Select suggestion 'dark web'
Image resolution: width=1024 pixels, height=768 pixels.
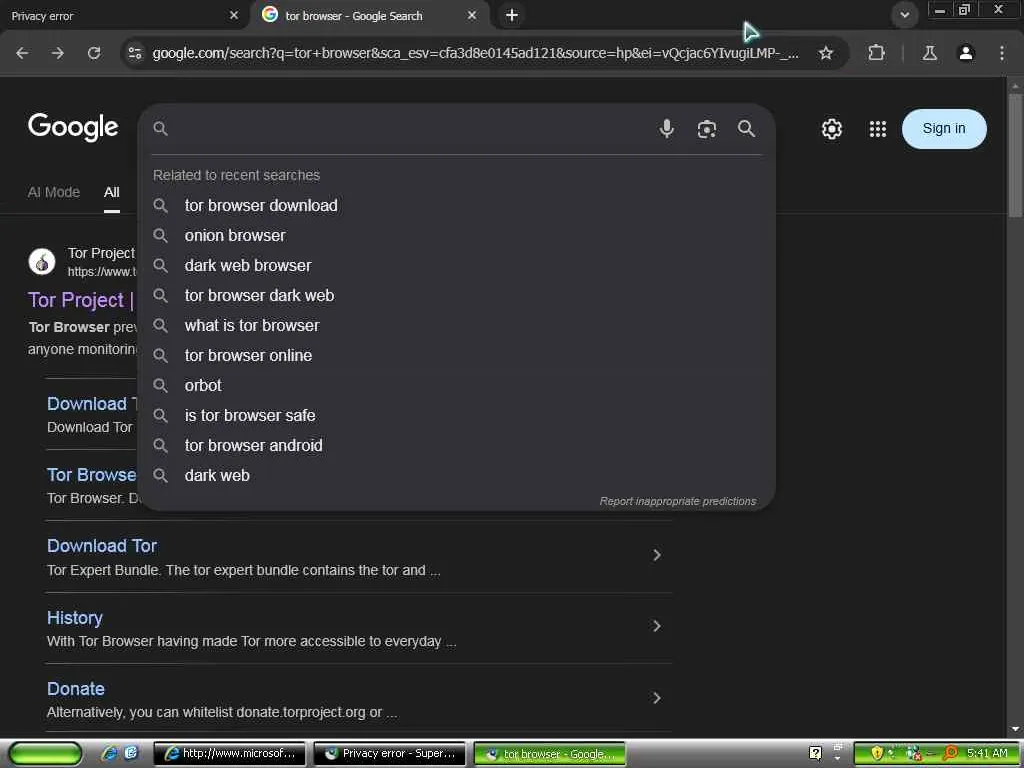(456, 475)
